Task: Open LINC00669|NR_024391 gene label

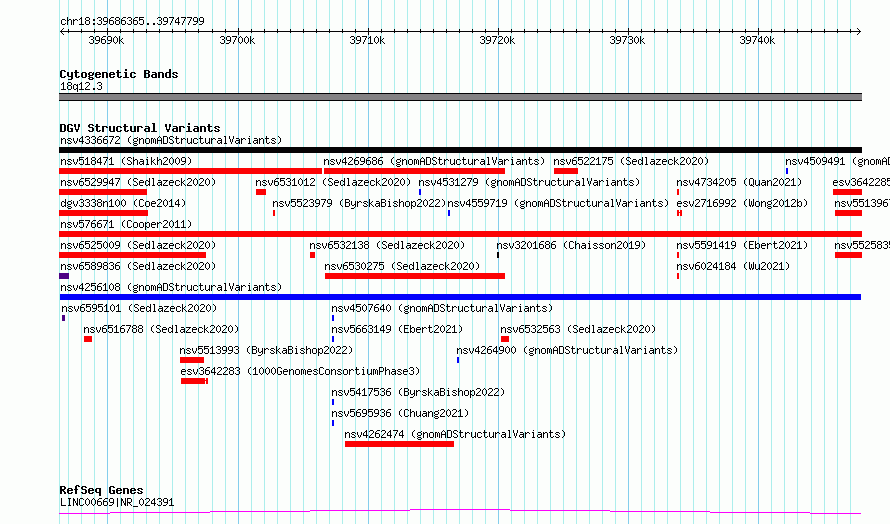Action: pos(117,502)
